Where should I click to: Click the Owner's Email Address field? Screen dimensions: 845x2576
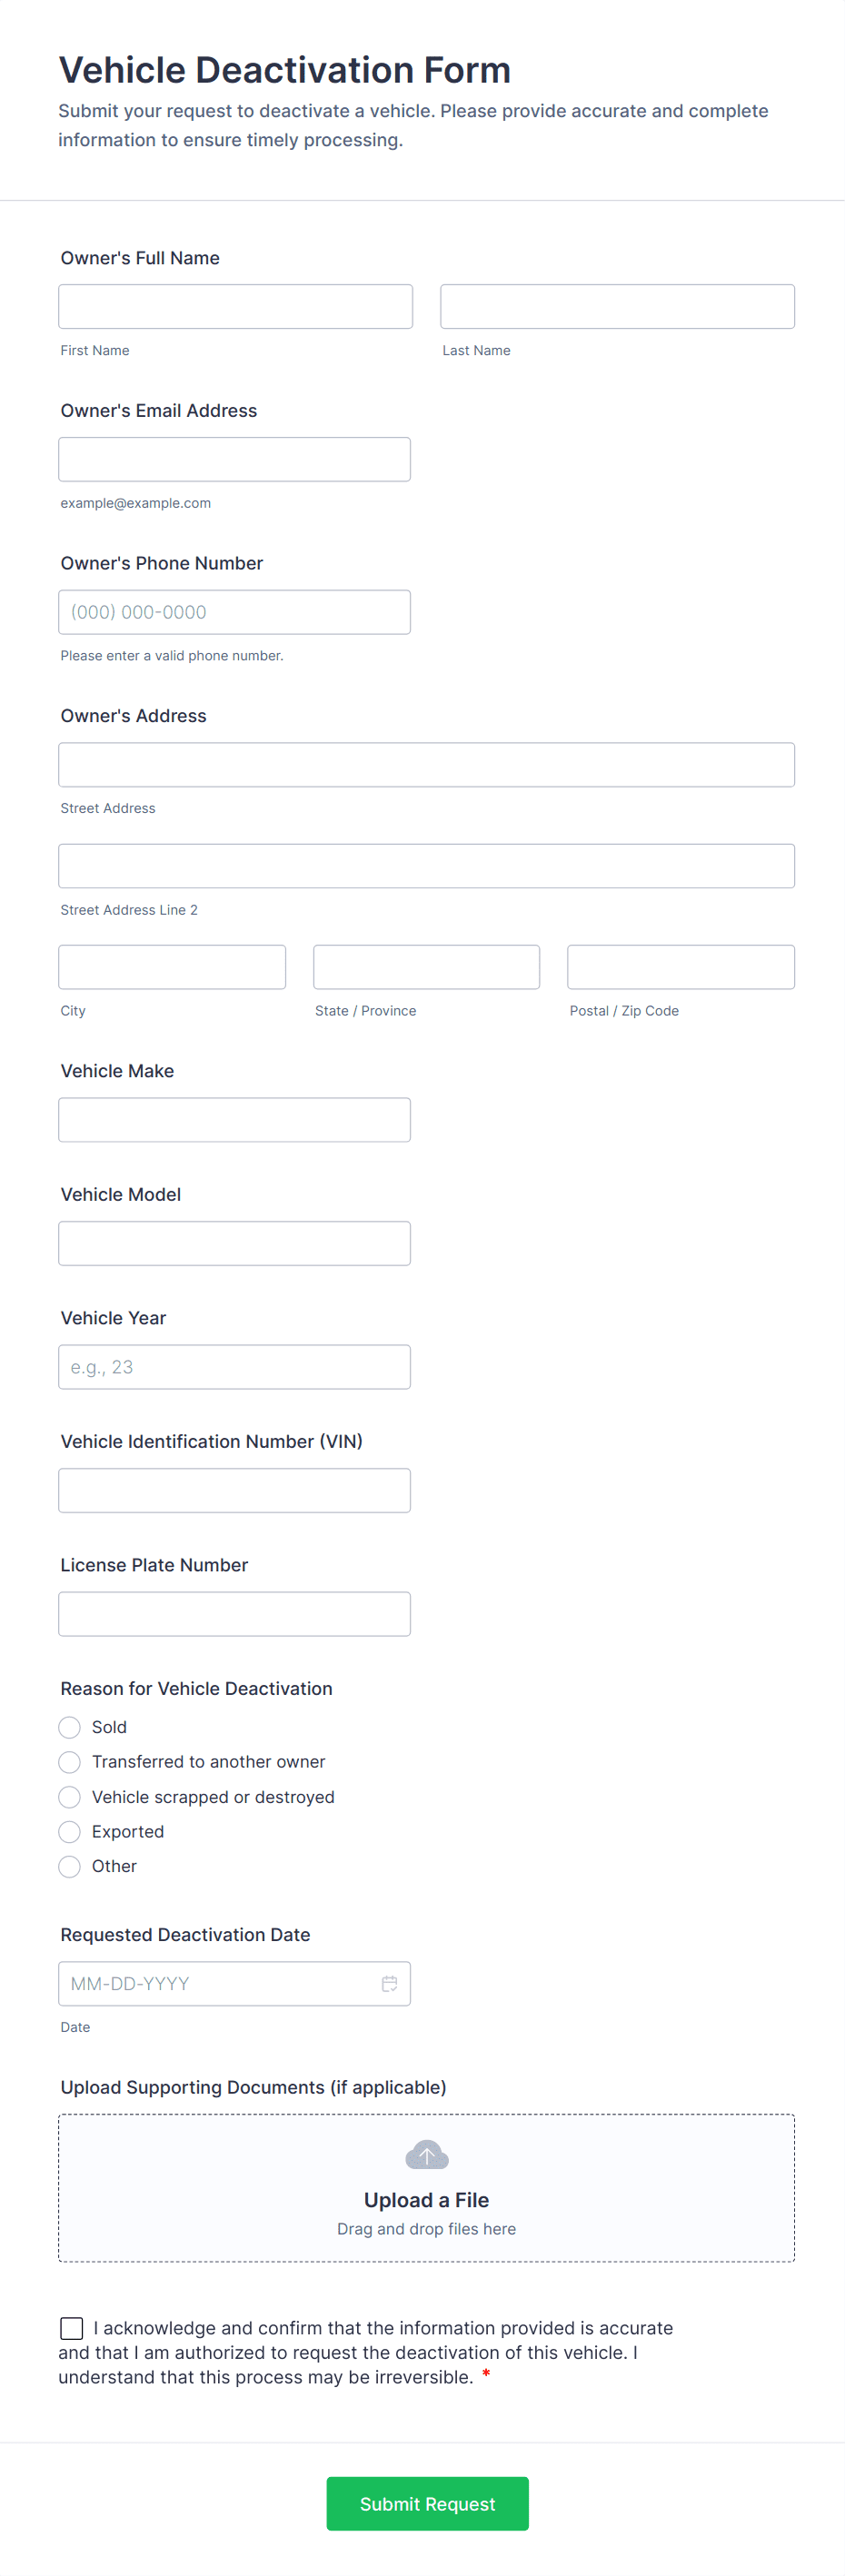coord(235,459)
